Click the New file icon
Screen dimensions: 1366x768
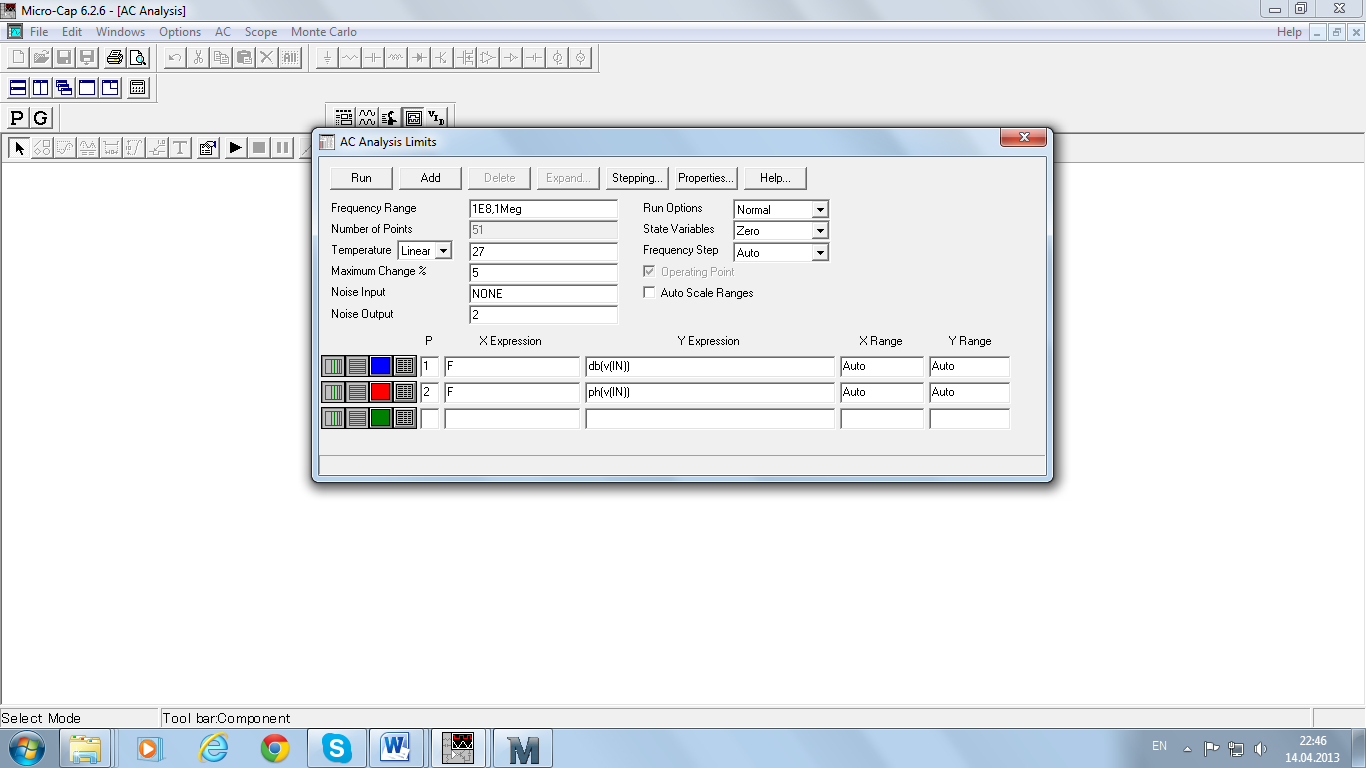pos(18,57)
